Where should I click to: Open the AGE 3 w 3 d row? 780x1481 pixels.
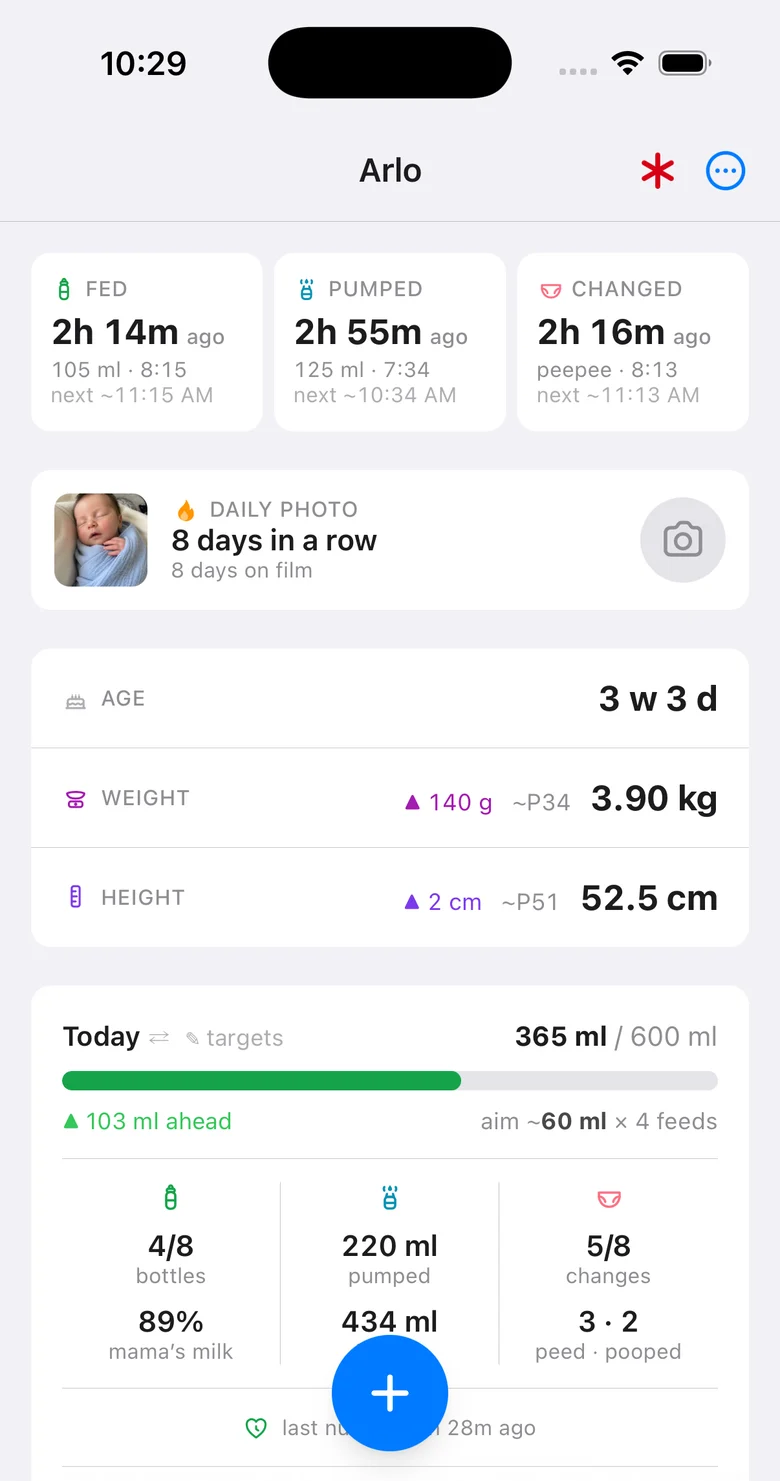pos(390,698)
